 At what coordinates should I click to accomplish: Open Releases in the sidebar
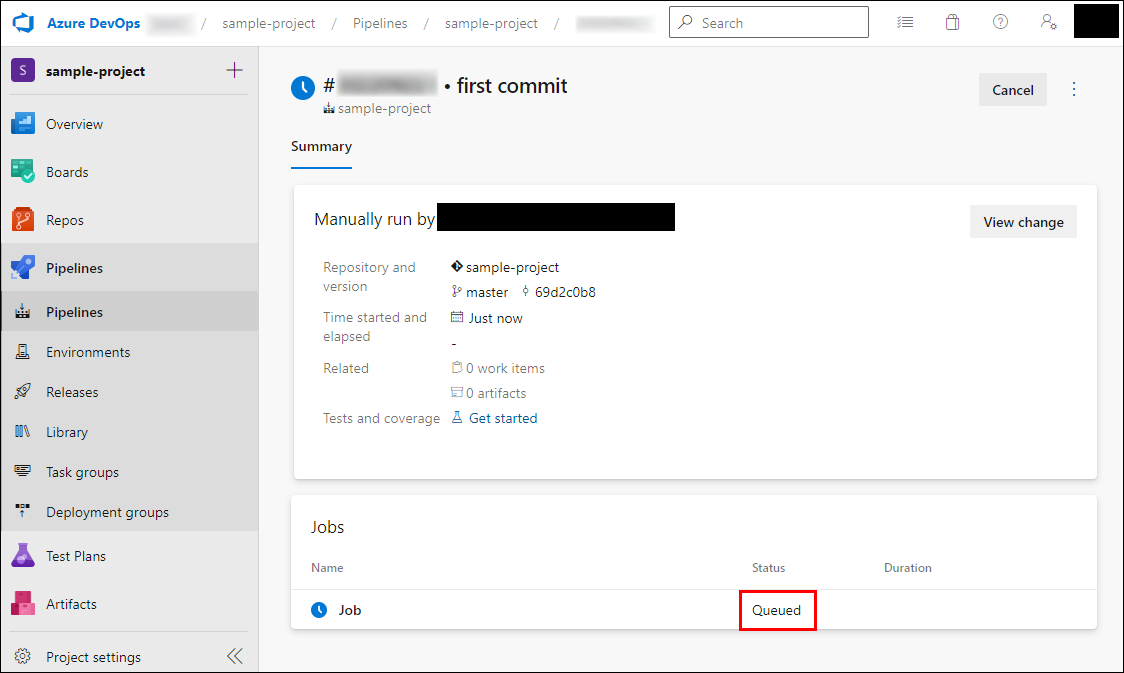pyautogui.click(x=72, y=392)
